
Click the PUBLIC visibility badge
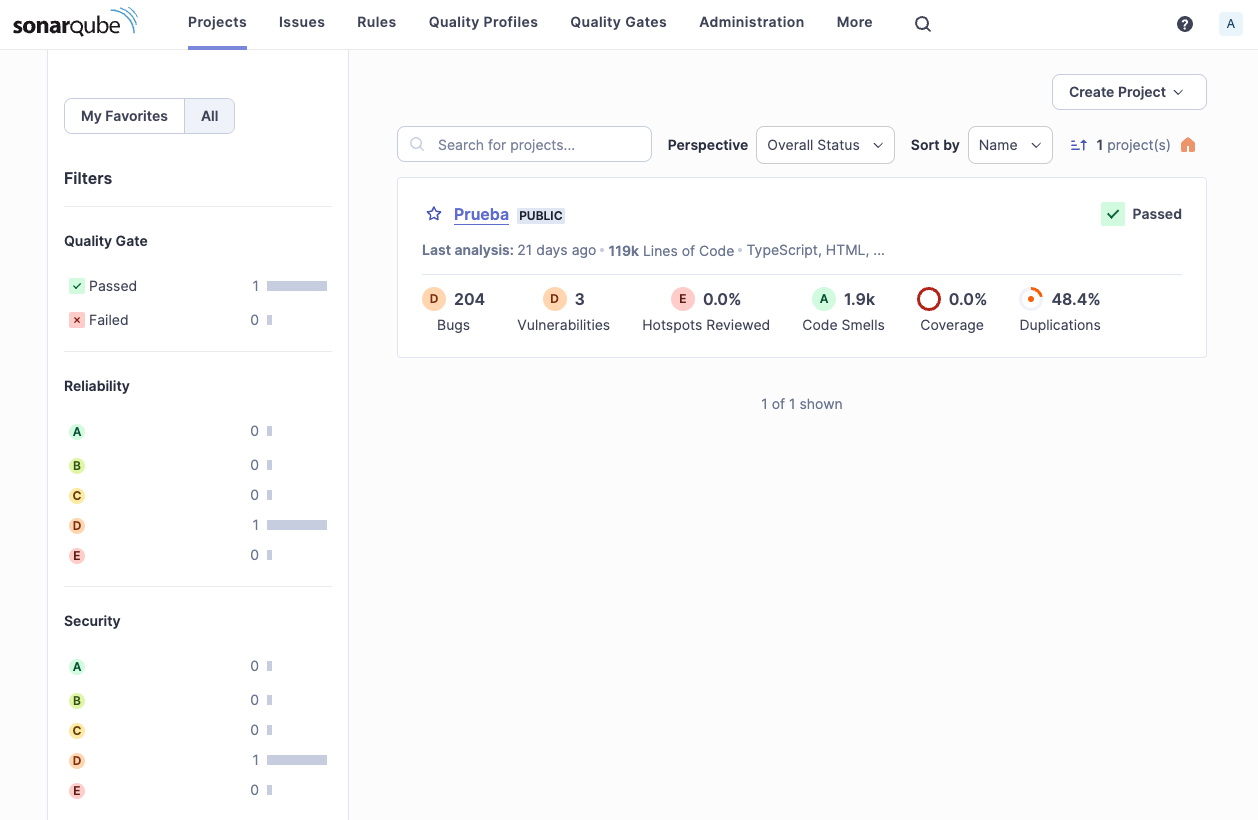point(541,215)
